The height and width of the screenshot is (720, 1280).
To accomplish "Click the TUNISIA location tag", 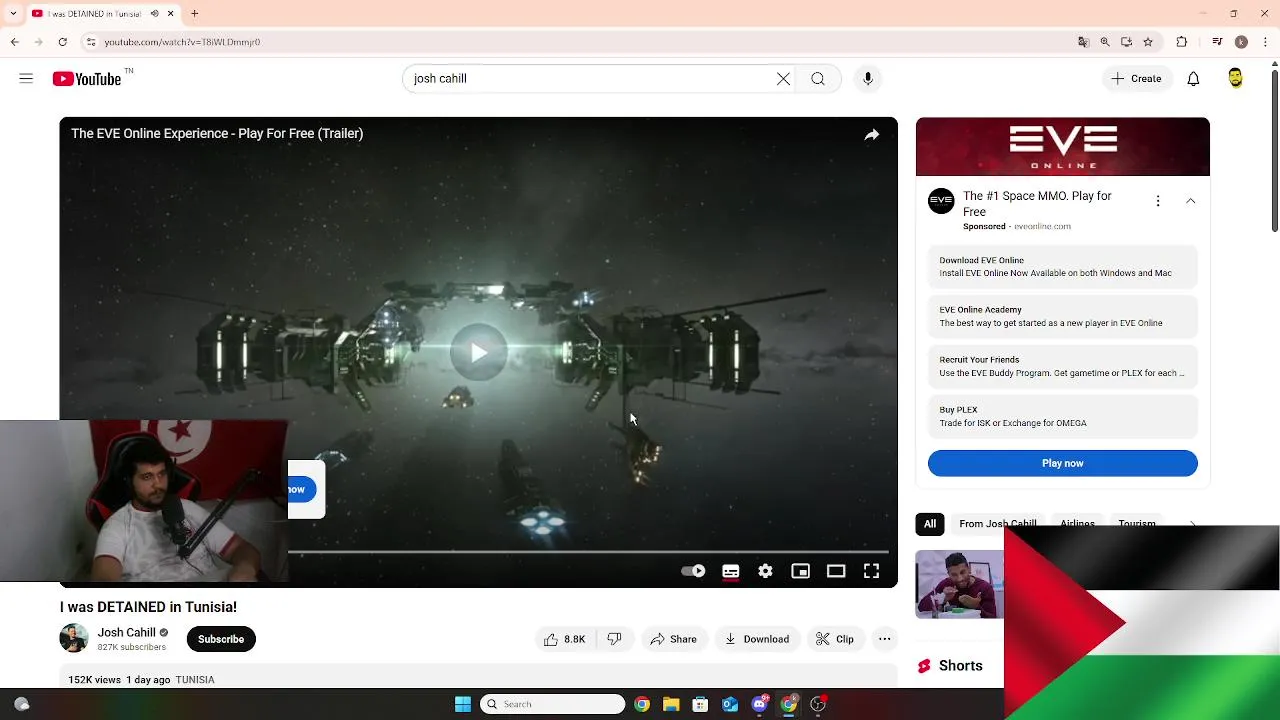I will click(x=195, y=680).
